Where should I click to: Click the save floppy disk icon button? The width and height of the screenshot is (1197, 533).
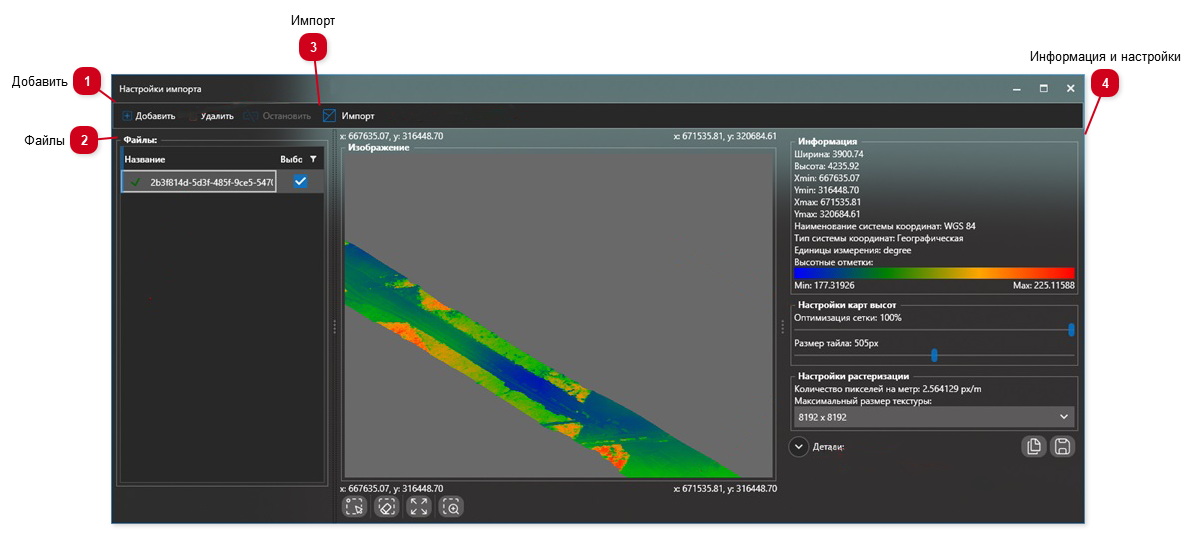[1062, 447]
